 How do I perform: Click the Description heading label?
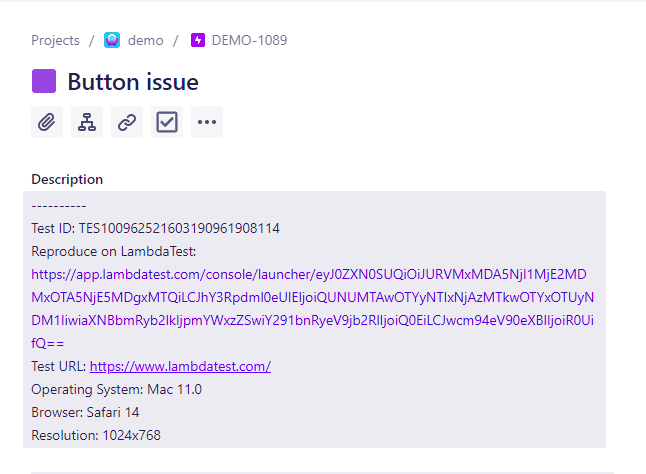coord(67,180)
